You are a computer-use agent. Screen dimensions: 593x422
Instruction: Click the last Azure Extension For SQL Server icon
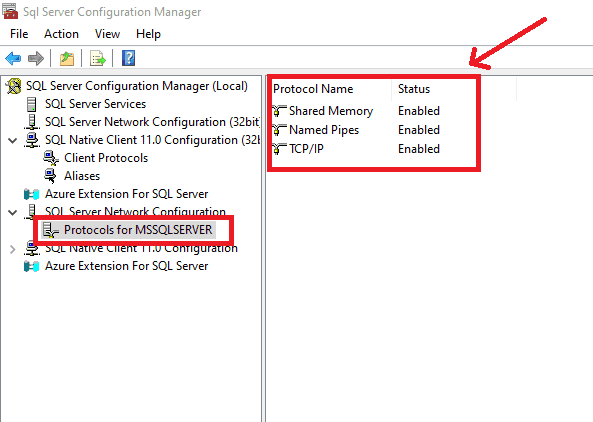(31, 266)
